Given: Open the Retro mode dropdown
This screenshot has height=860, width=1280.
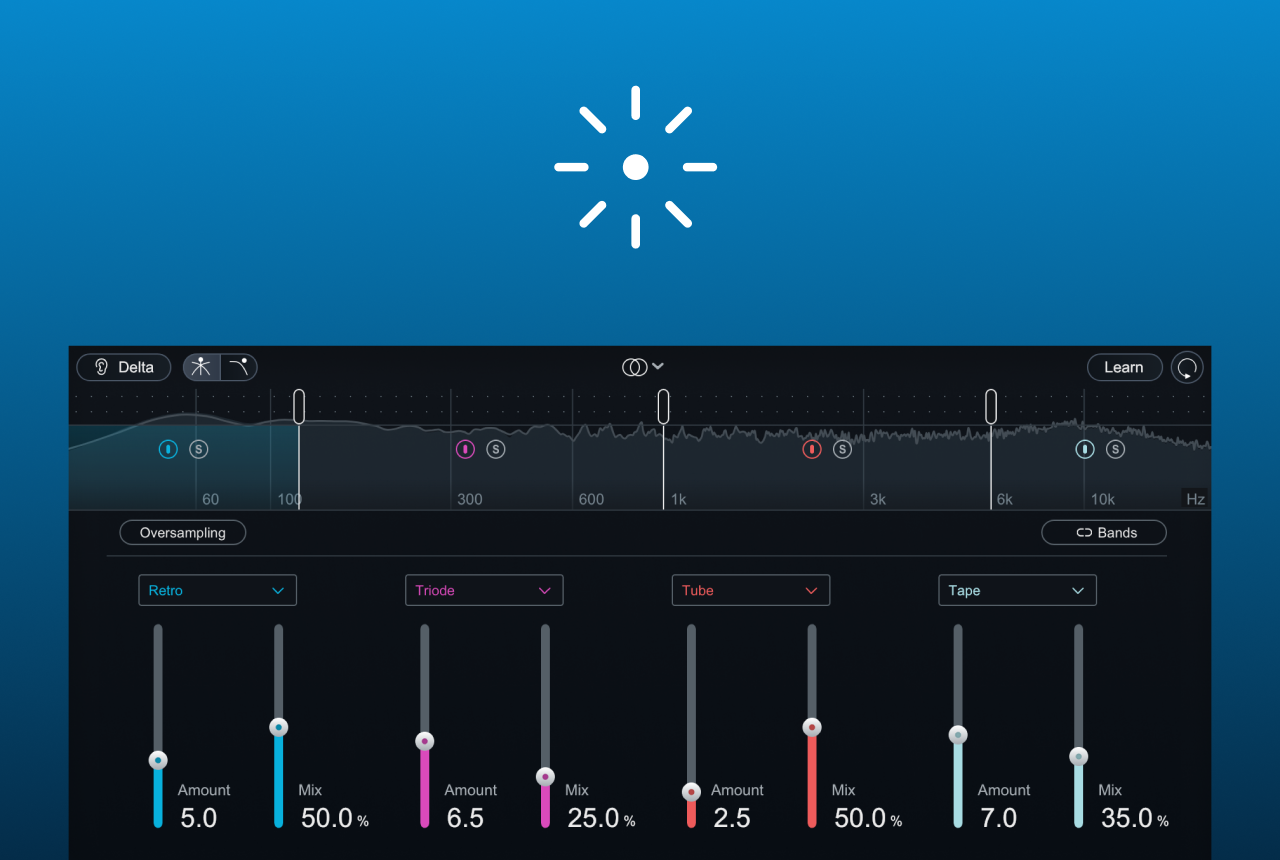Looking at the screenshot, I should (x=218, y=590).
